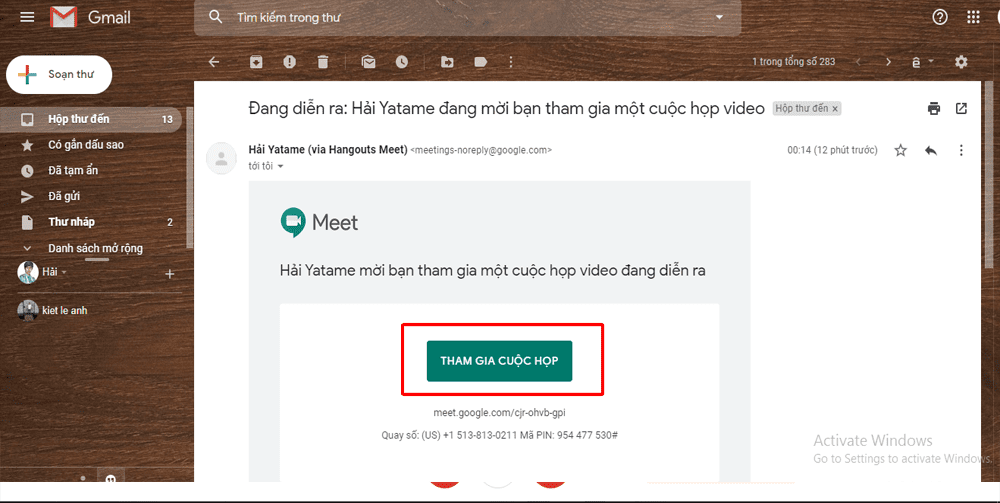Go to the older email arrow
This screenshot has height=503, width=1000.
888,62
